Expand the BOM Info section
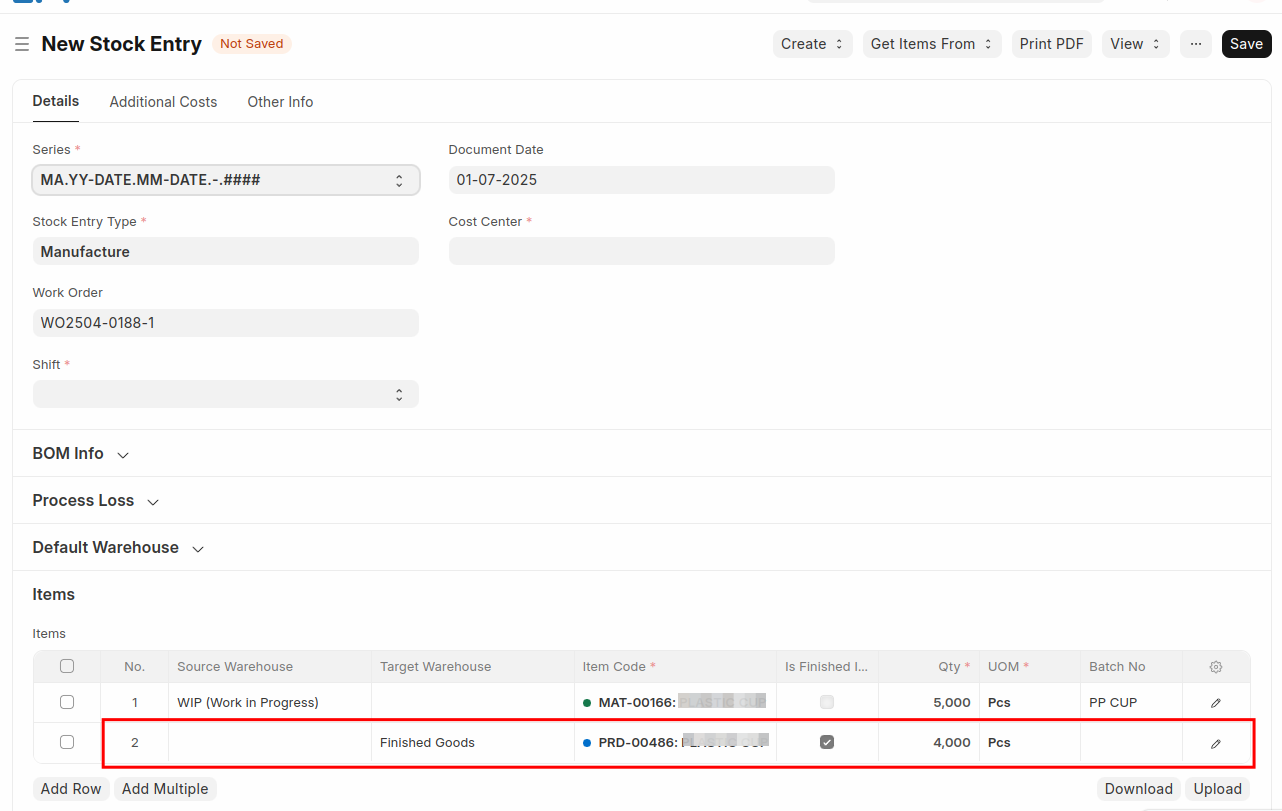 coord(81,454)
